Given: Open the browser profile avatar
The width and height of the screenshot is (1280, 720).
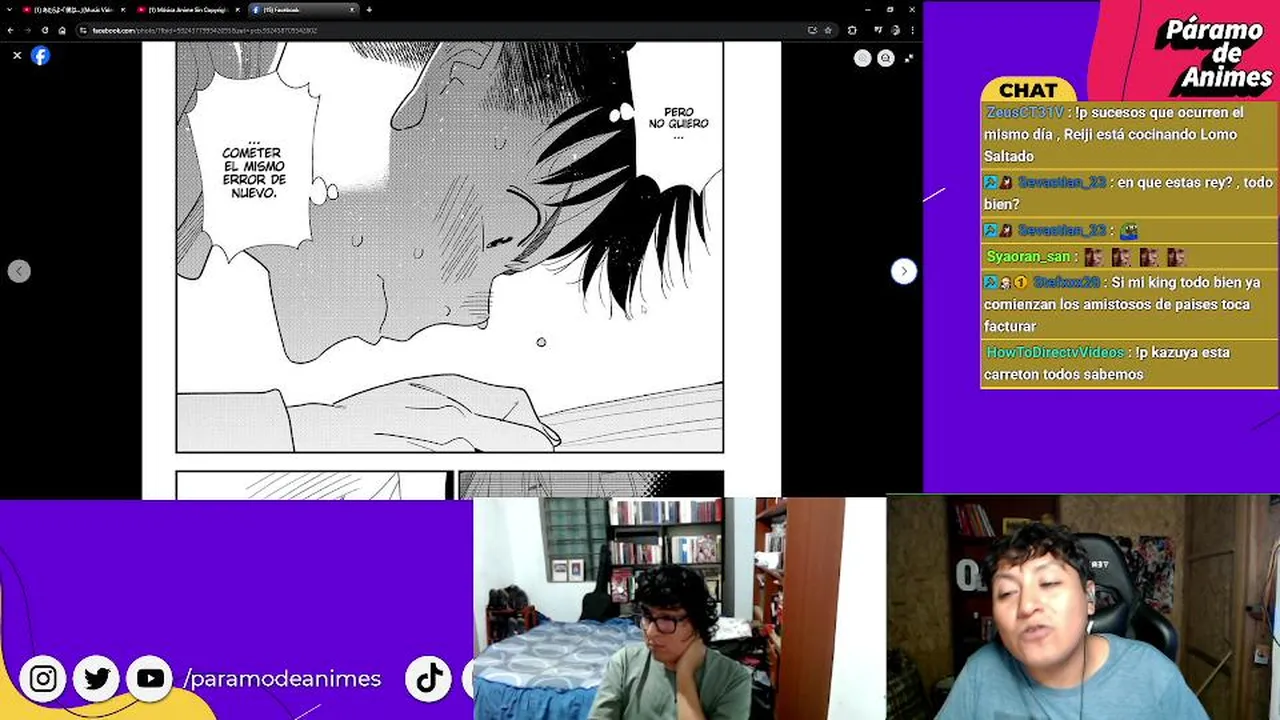Looking at the screenshot, I should (895, 30).
